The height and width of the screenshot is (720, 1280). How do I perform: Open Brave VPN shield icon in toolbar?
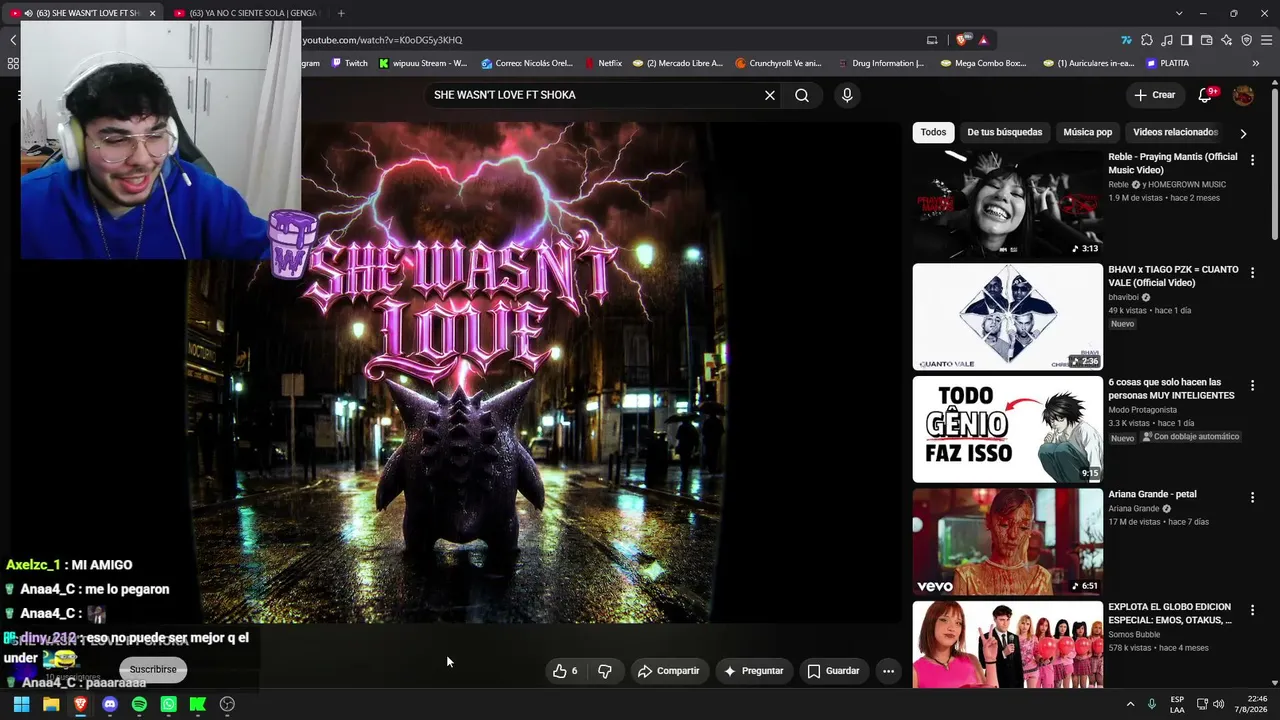click(1246, 40)
